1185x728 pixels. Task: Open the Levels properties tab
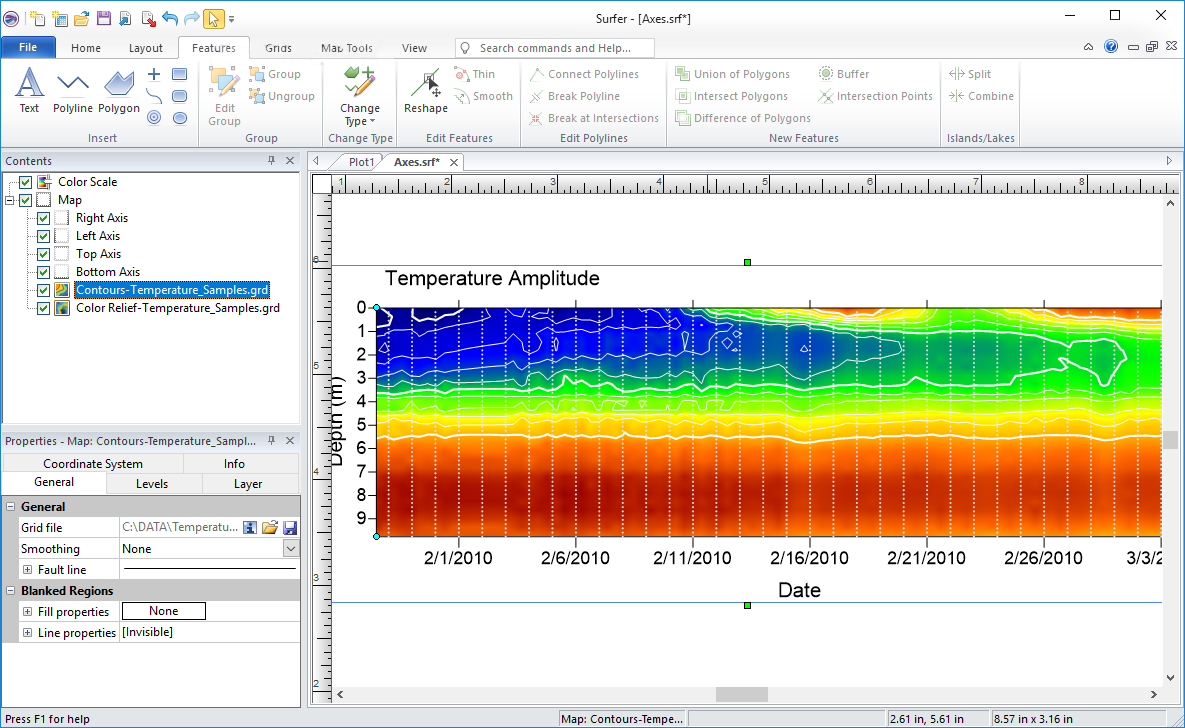(x=152, y=484)
